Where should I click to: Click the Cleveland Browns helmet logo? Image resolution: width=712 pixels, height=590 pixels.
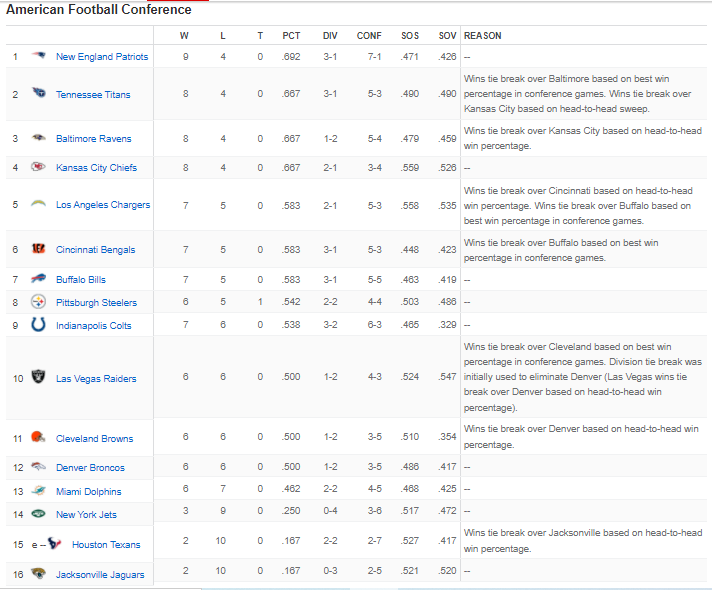pyautogui.click(x=39, y=437)
